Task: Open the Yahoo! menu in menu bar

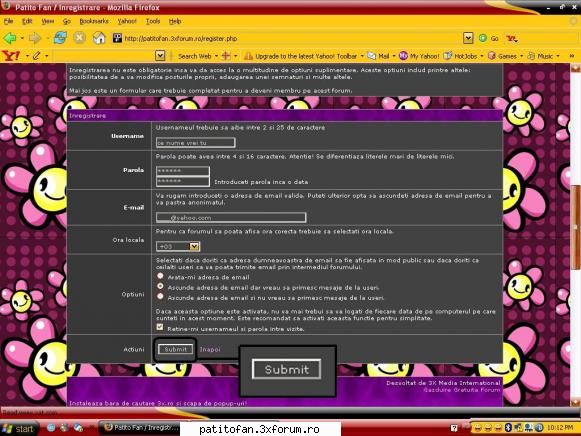Action: 127,21
